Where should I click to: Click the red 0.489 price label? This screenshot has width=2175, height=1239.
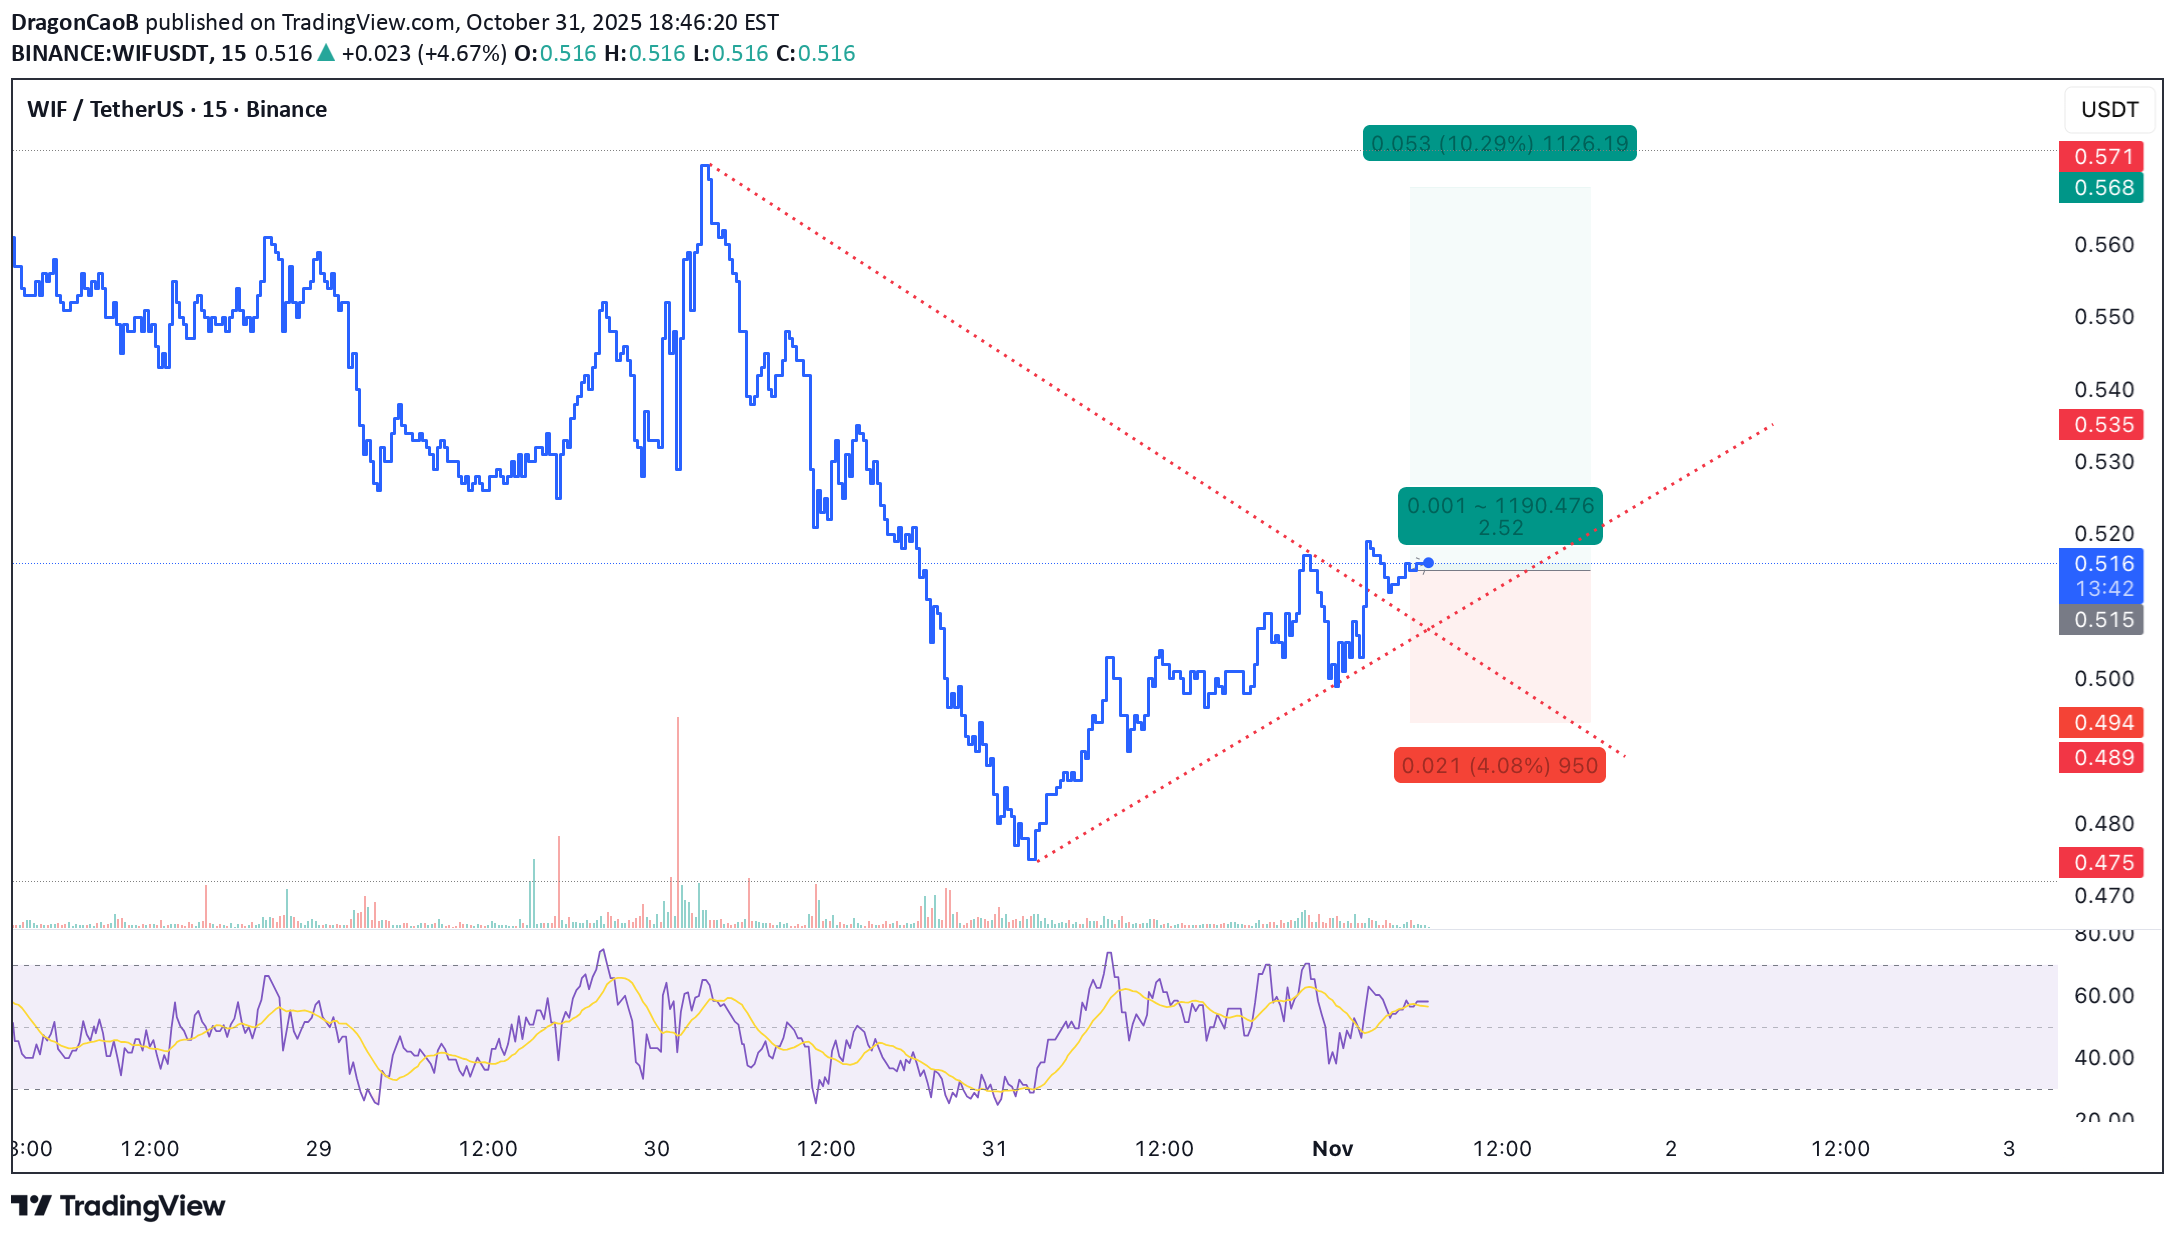point(2101,757)
